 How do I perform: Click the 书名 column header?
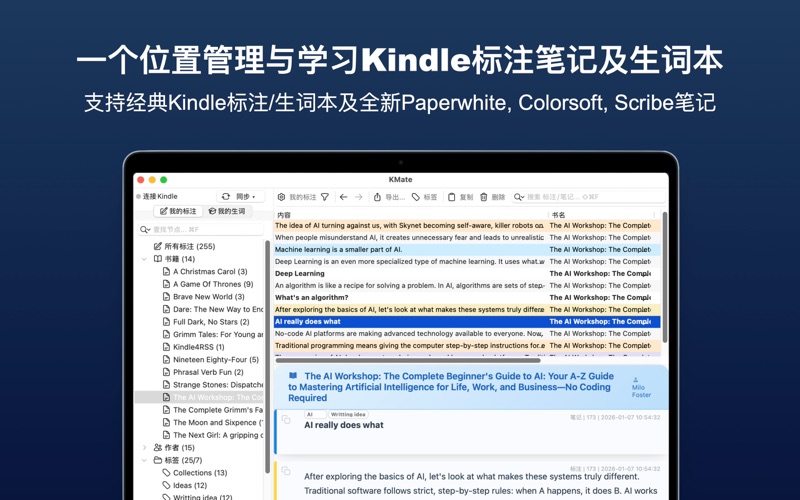coord(602,215)
